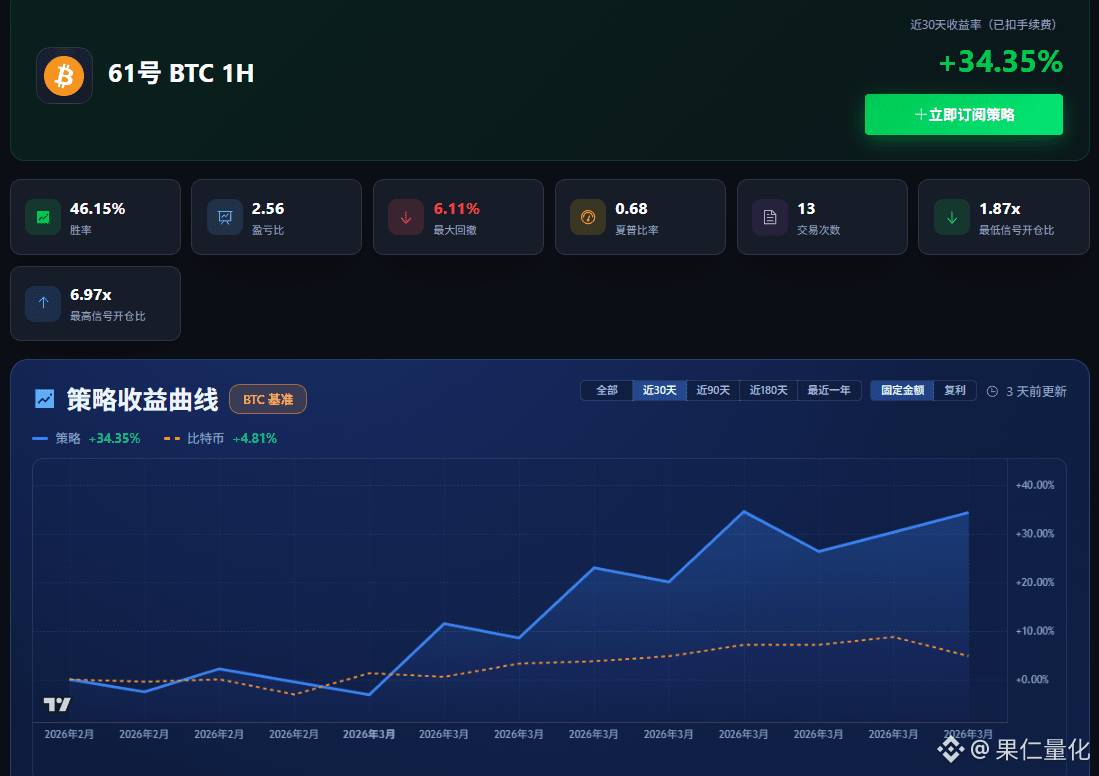Viewport: 1099px width, 776px height.
Task: Click the orange Bitcoin logo icon
Action: point(64,76)
